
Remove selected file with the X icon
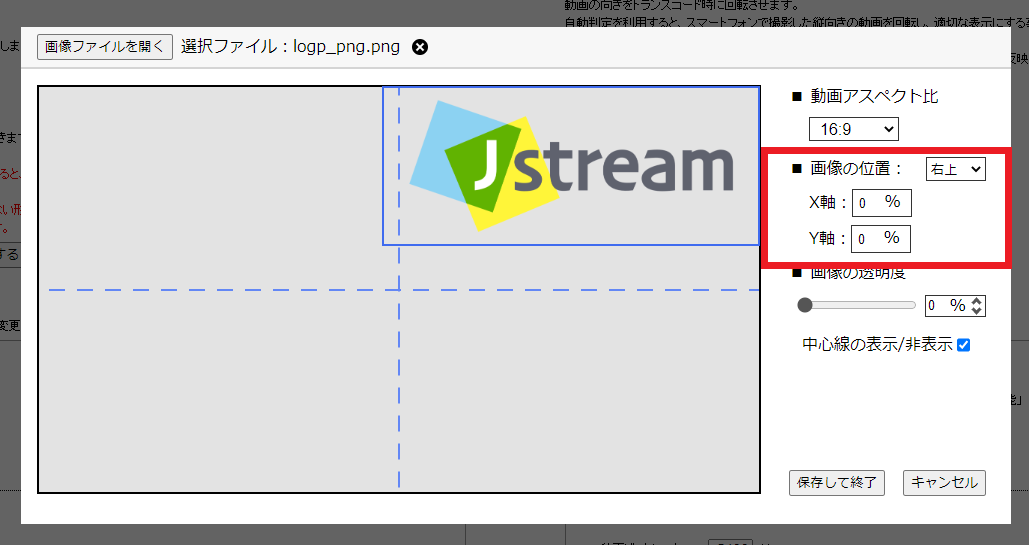pos(420,47)
